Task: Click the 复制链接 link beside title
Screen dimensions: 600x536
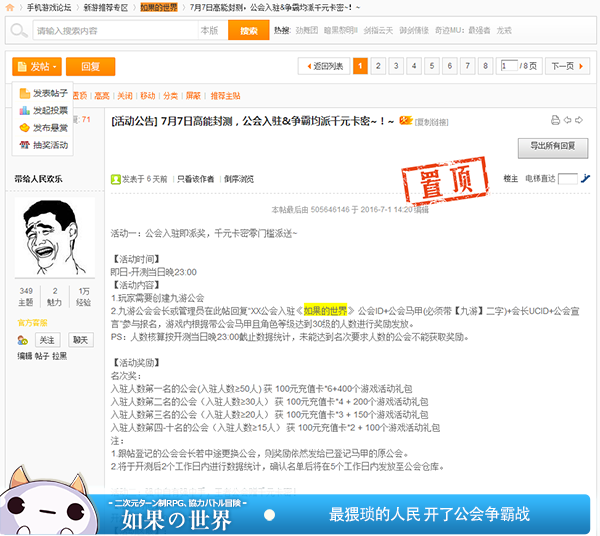Action: [432, 122]
